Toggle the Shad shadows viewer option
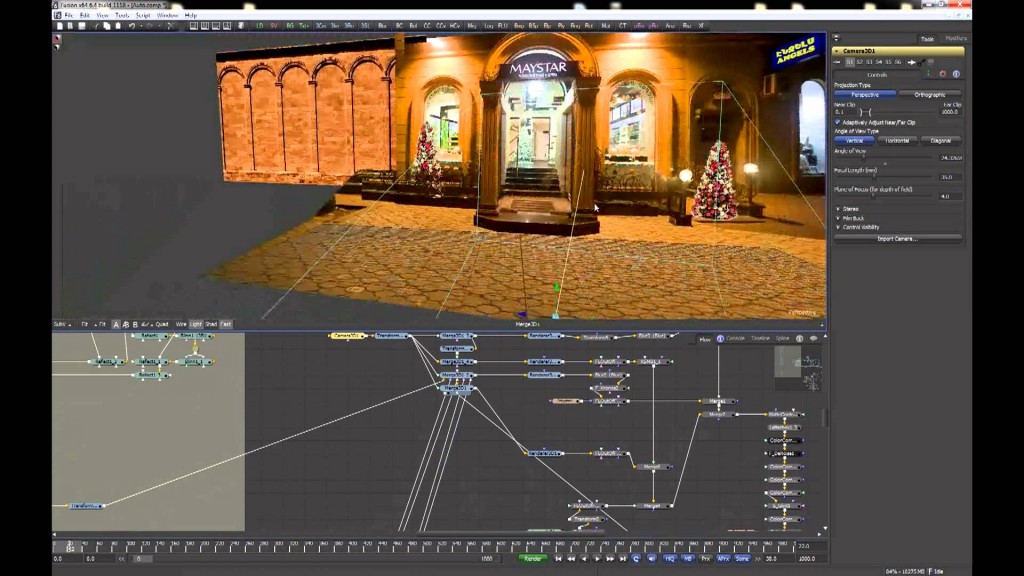This screenshot has height=576, width=1024. pos(211,324)
